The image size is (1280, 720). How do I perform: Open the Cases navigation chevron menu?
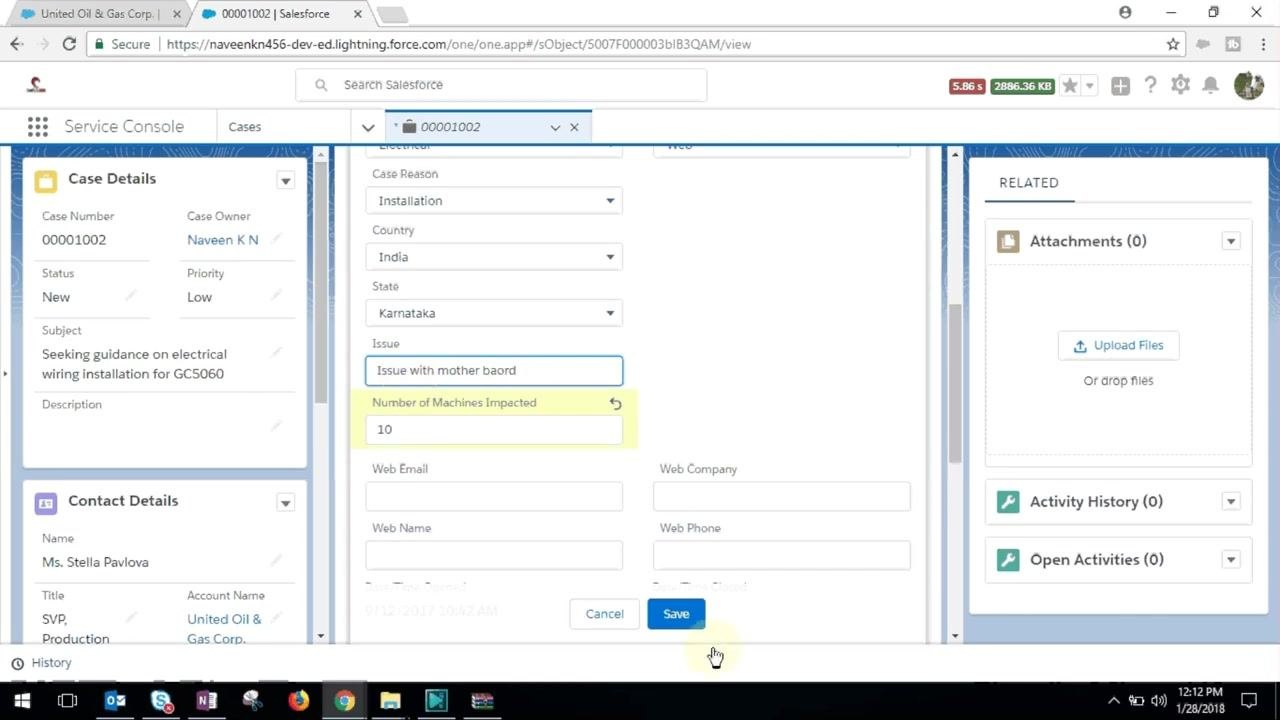(368, 127)
